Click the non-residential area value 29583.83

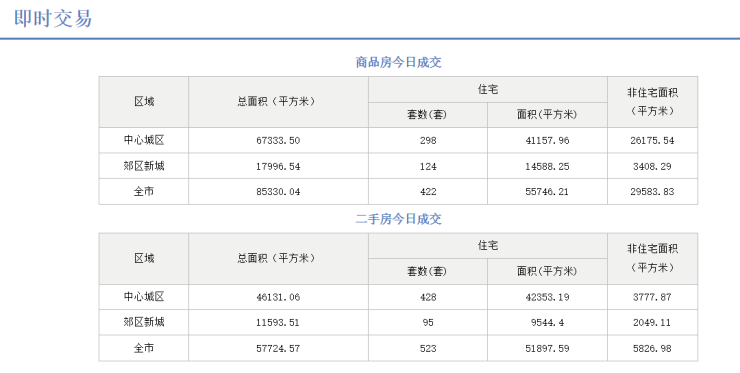pyautogui.click(x=652, y=192)
